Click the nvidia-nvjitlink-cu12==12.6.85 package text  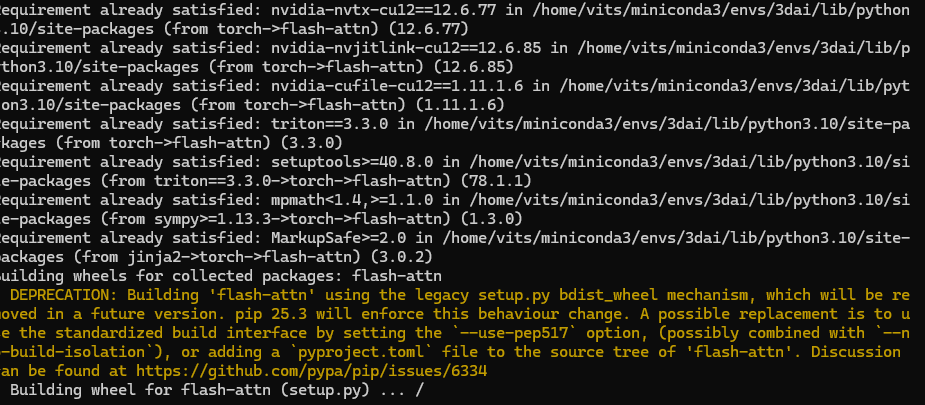[x=405, y=48]
